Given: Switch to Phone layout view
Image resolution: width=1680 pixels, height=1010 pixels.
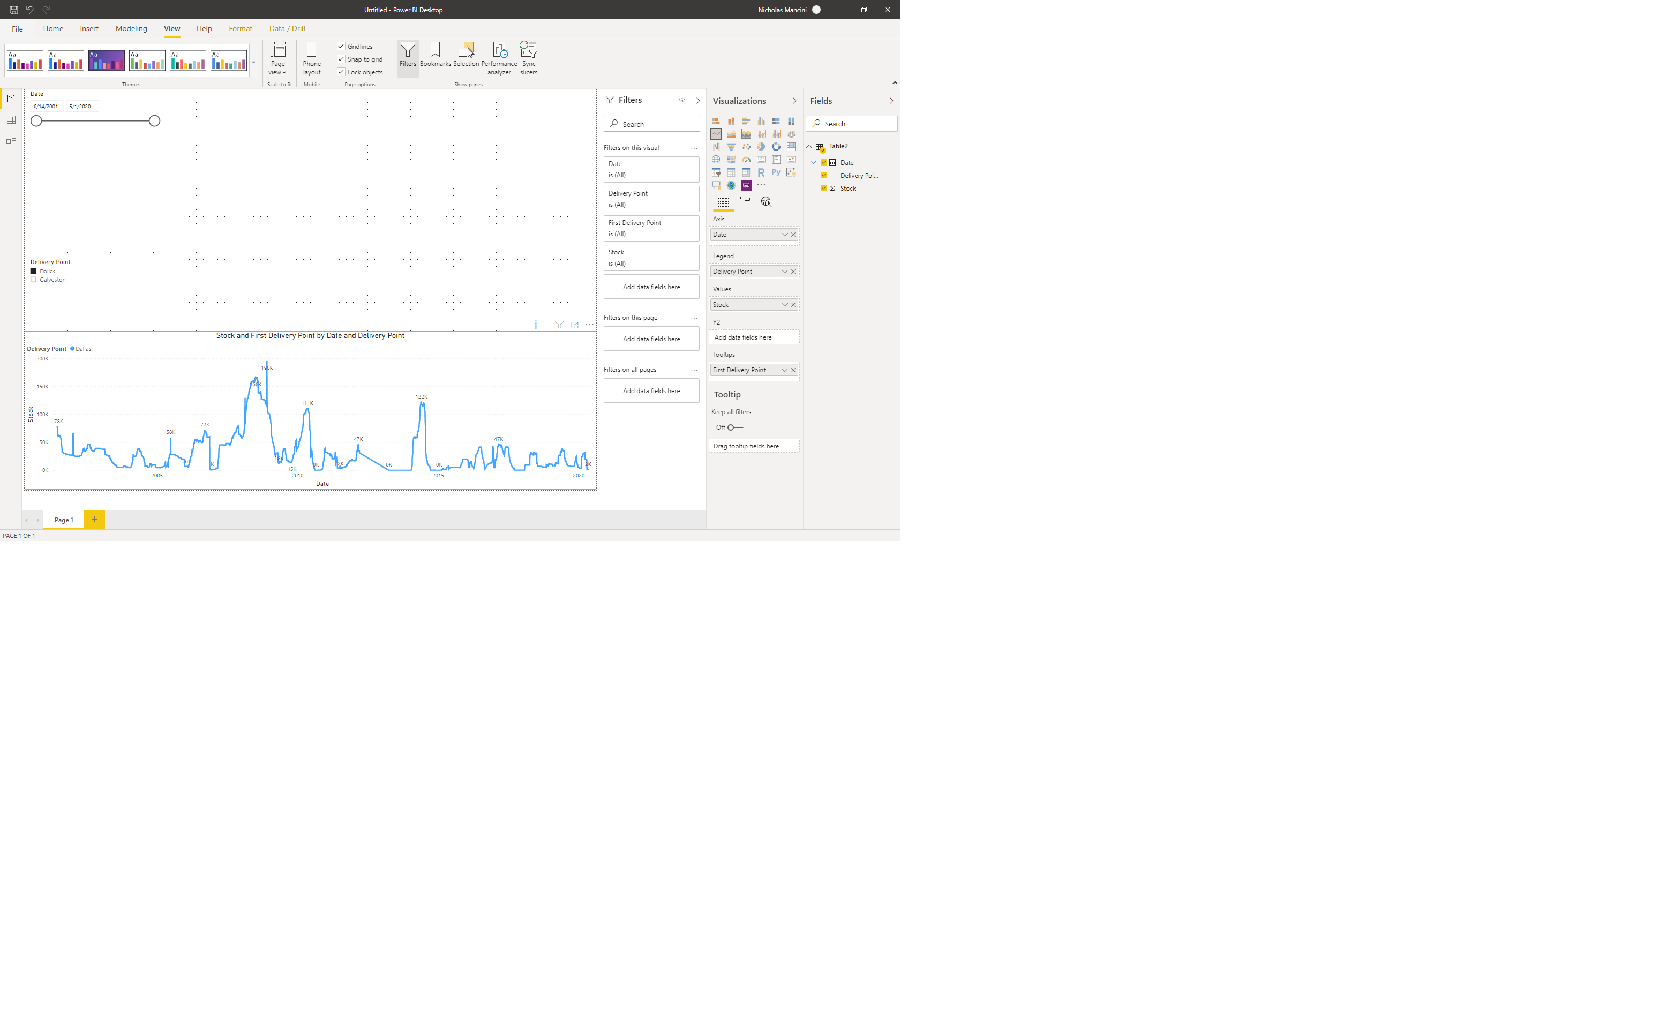Looking at the screenshot, I should tap(312, 58).
